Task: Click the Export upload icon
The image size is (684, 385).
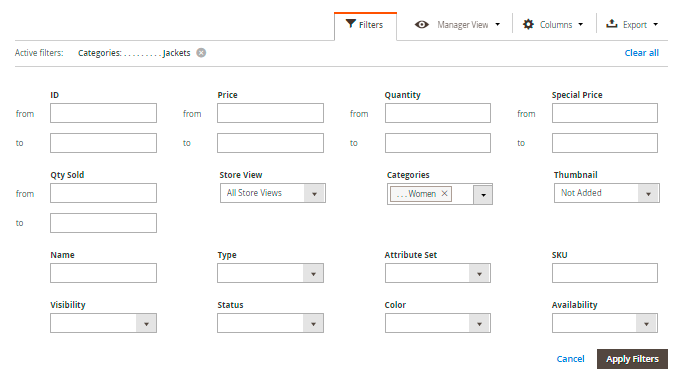Action: click(x=612, y=24)
